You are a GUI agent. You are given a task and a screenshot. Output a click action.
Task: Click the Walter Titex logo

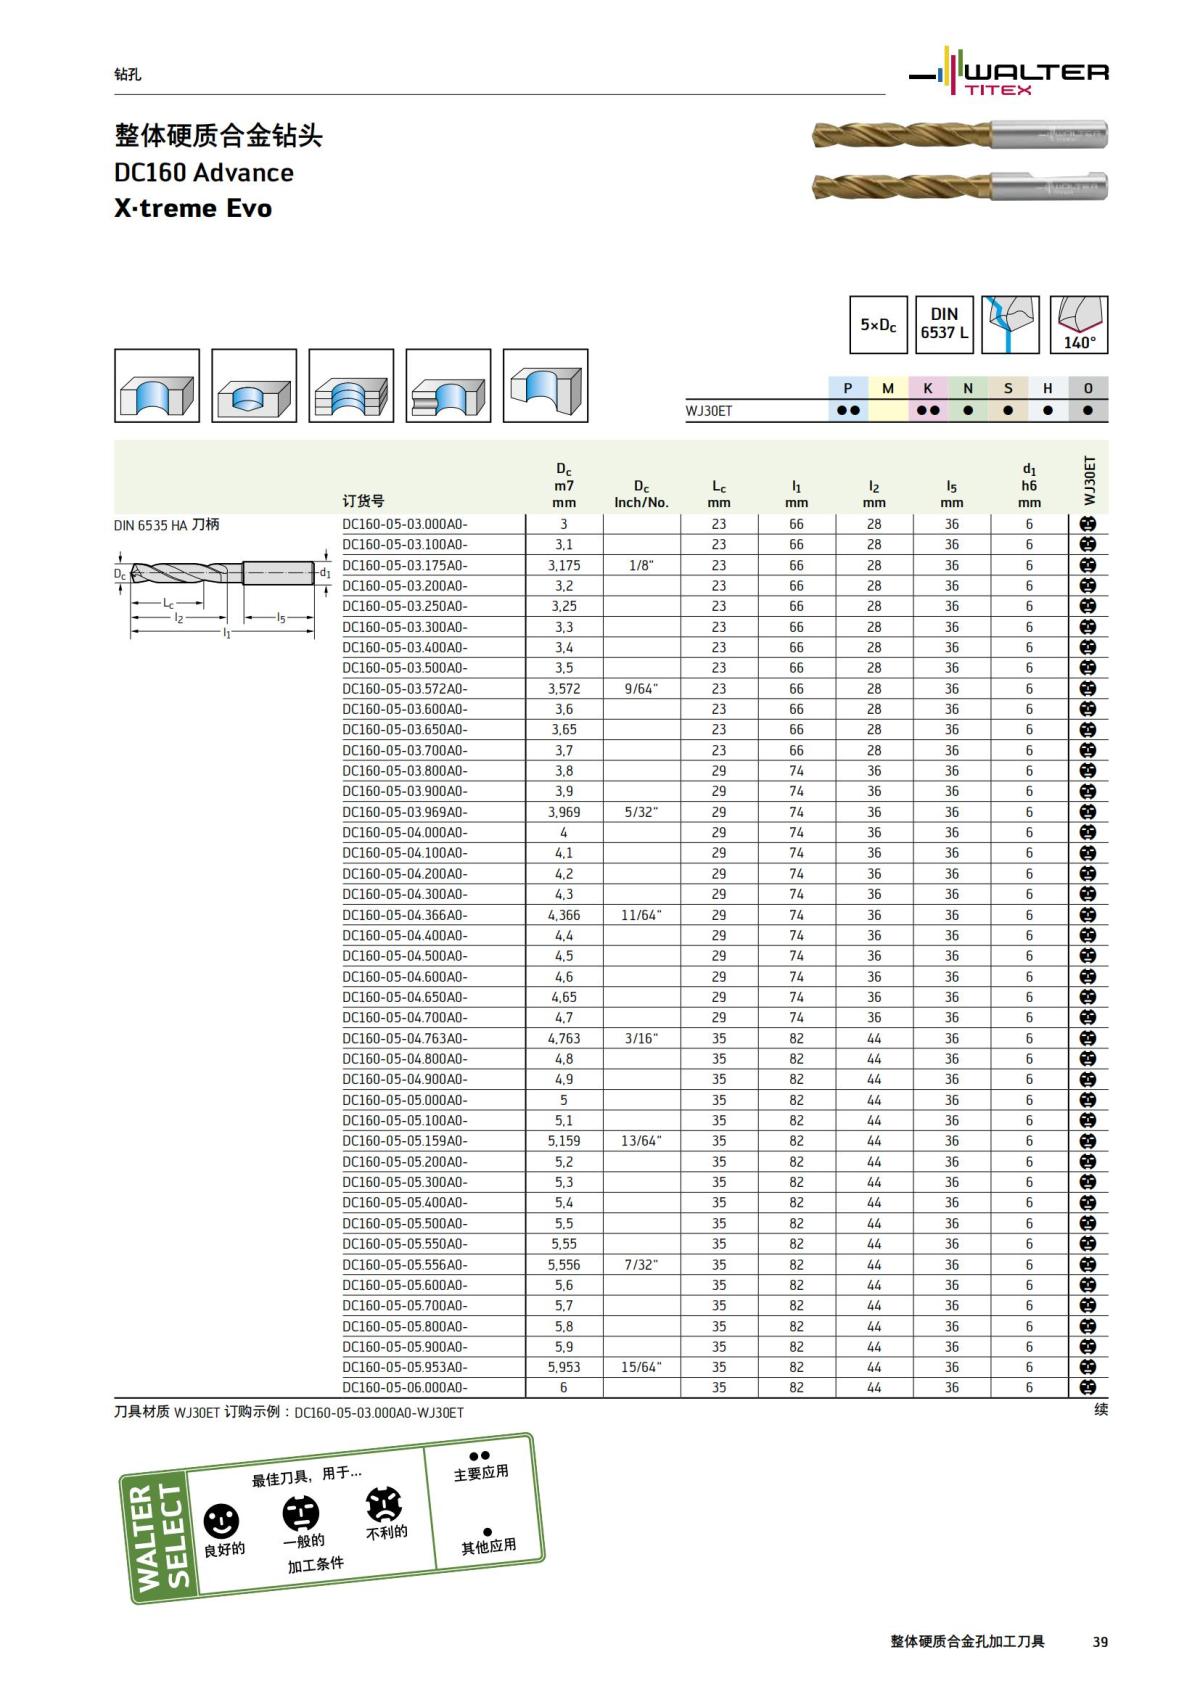point(1008,71)
